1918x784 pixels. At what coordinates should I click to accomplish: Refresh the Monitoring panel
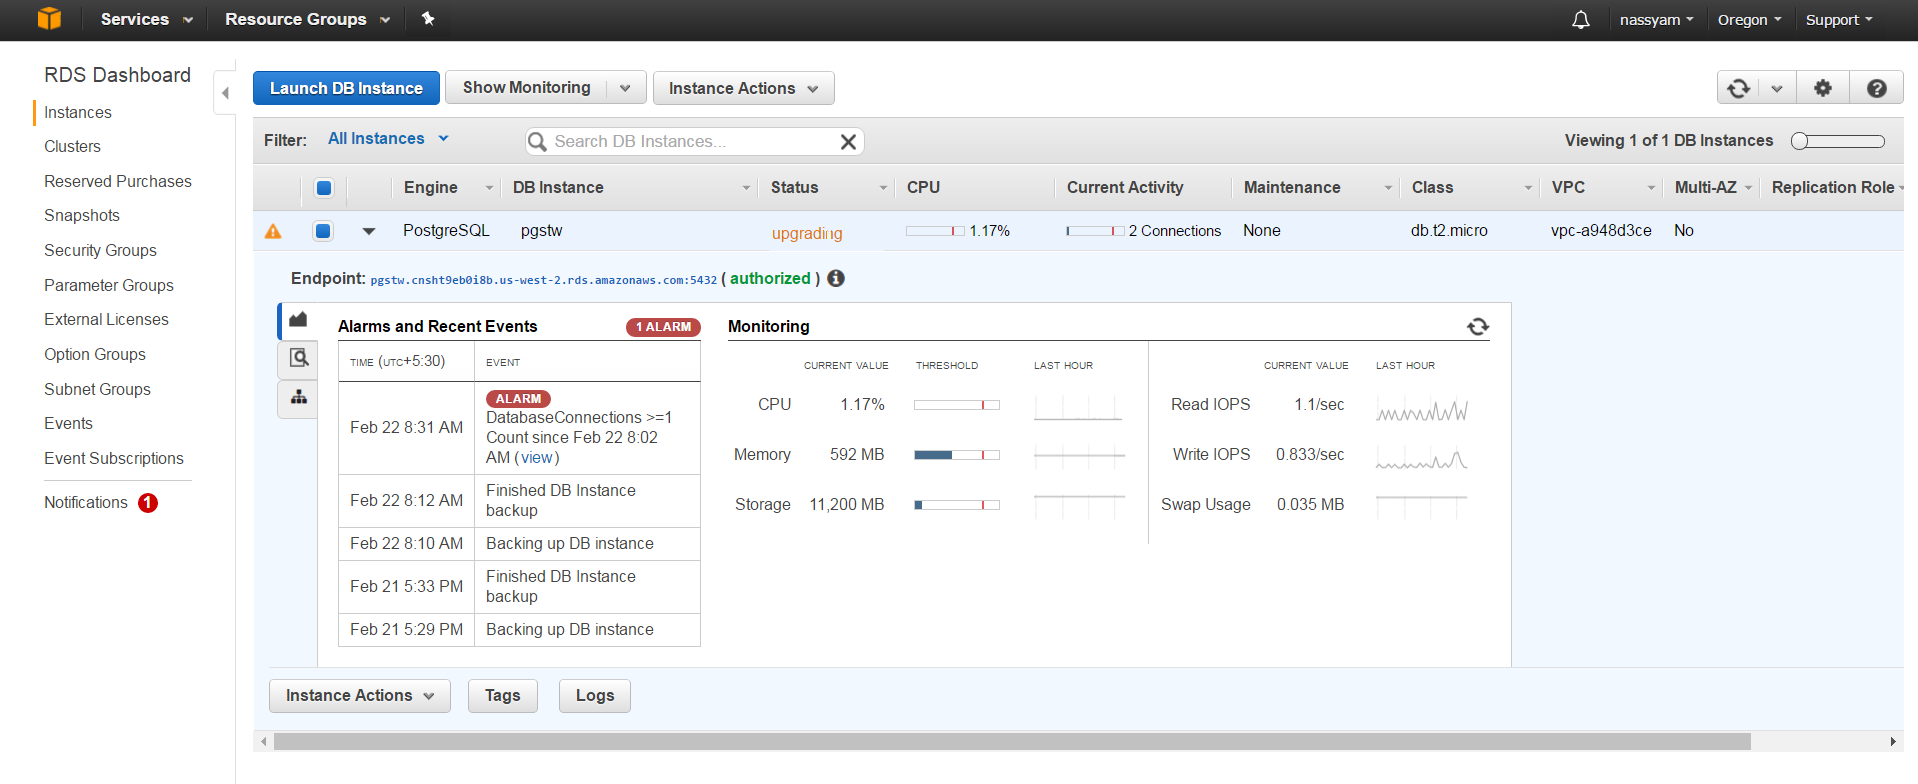pos(1478,326)
